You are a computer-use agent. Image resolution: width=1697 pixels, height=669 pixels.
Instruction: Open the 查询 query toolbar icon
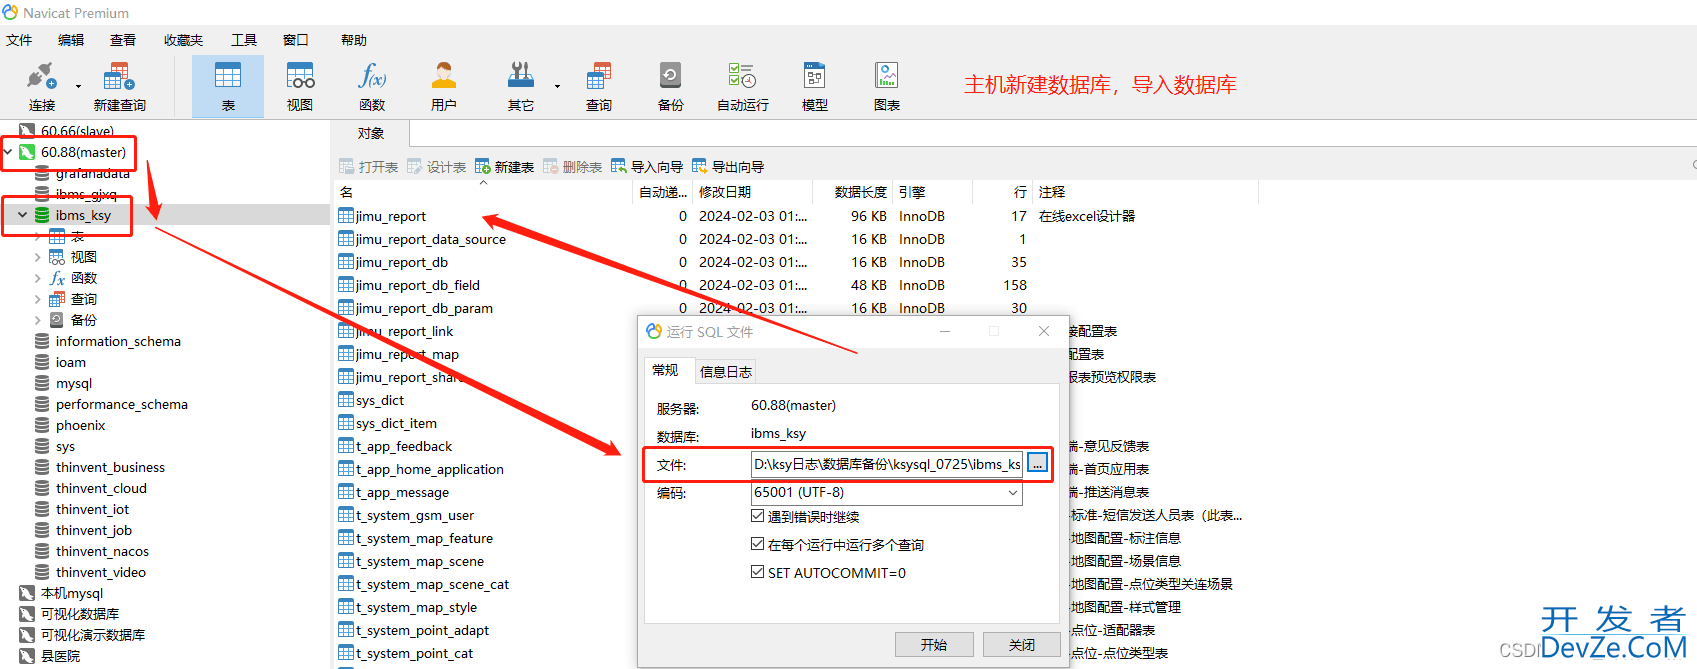click(x=599, y=87)
